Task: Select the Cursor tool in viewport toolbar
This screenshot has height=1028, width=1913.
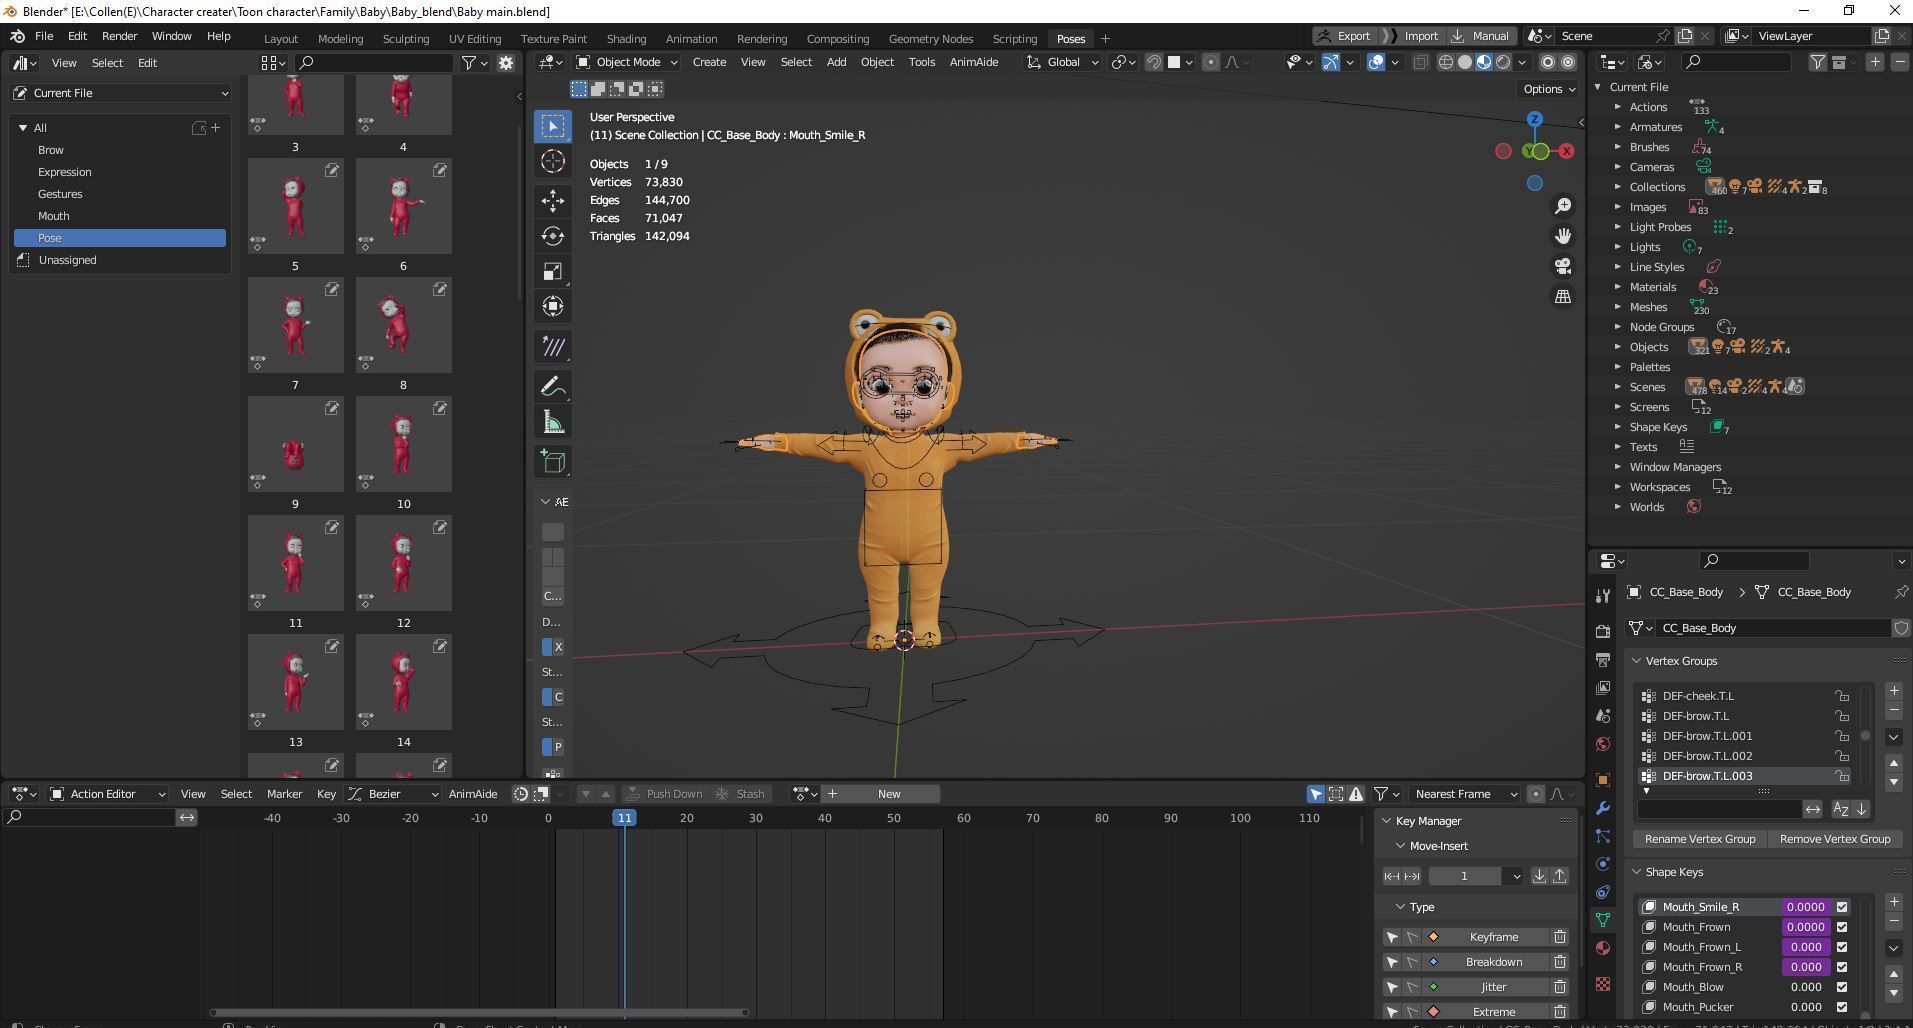Action: 553,161
